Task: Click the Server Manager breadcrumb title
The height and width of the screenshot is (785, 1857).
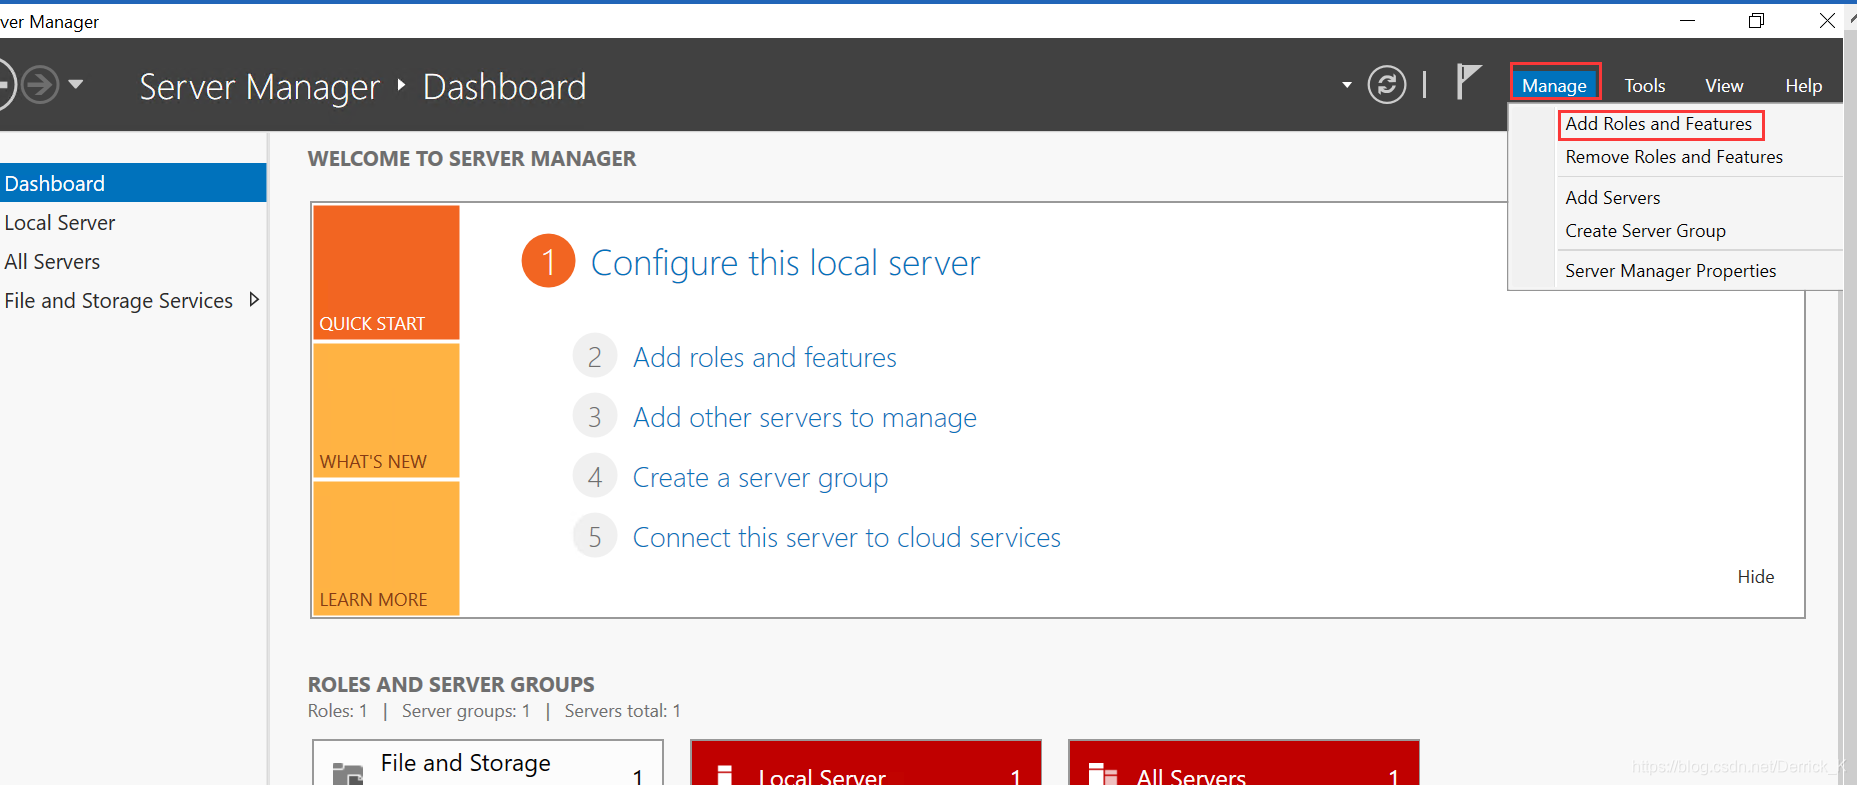Action: (260, 87)
